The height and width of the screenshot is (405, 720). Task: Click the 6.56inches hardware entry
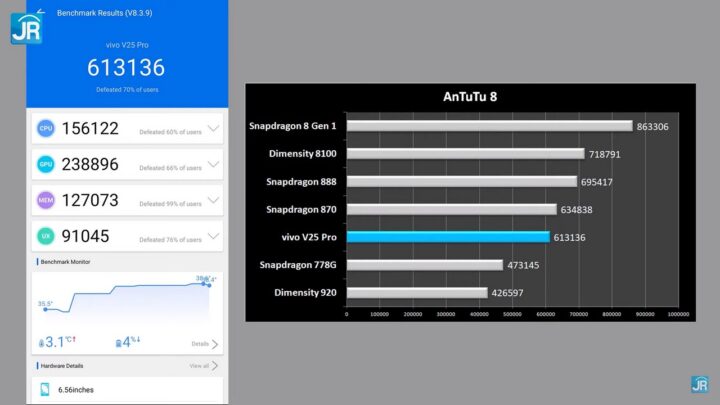point(76,390)
